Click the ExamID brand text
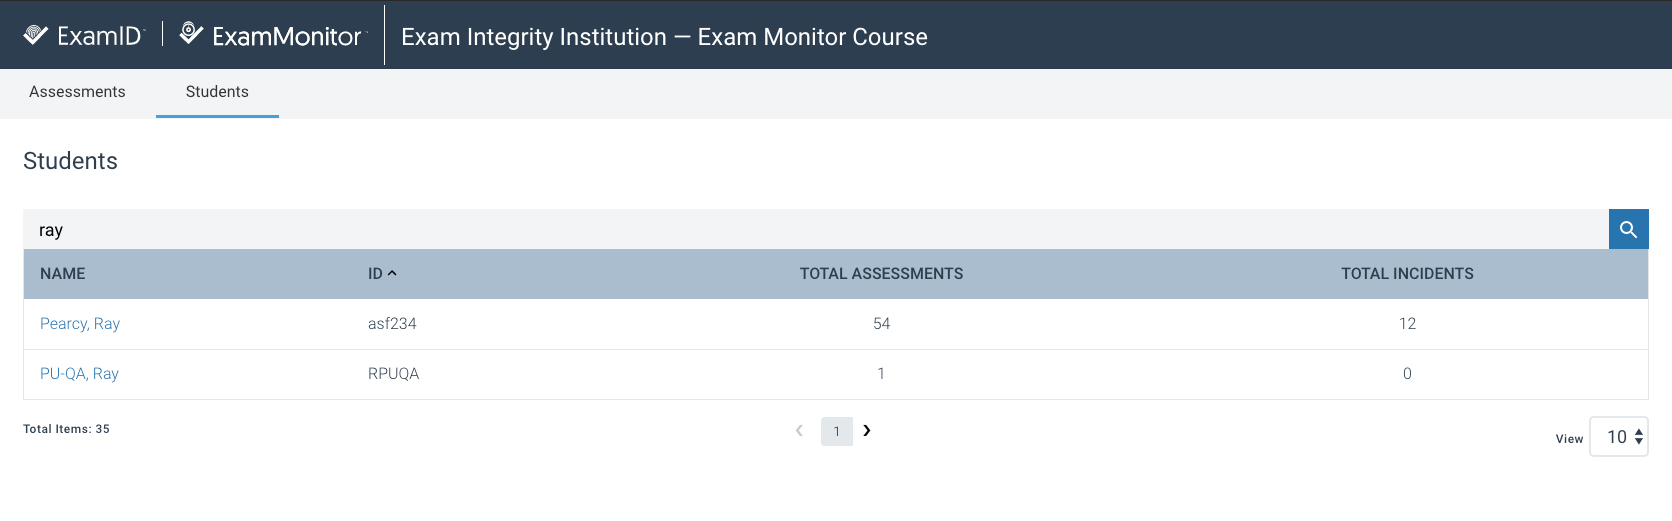 tap(100, 36)
